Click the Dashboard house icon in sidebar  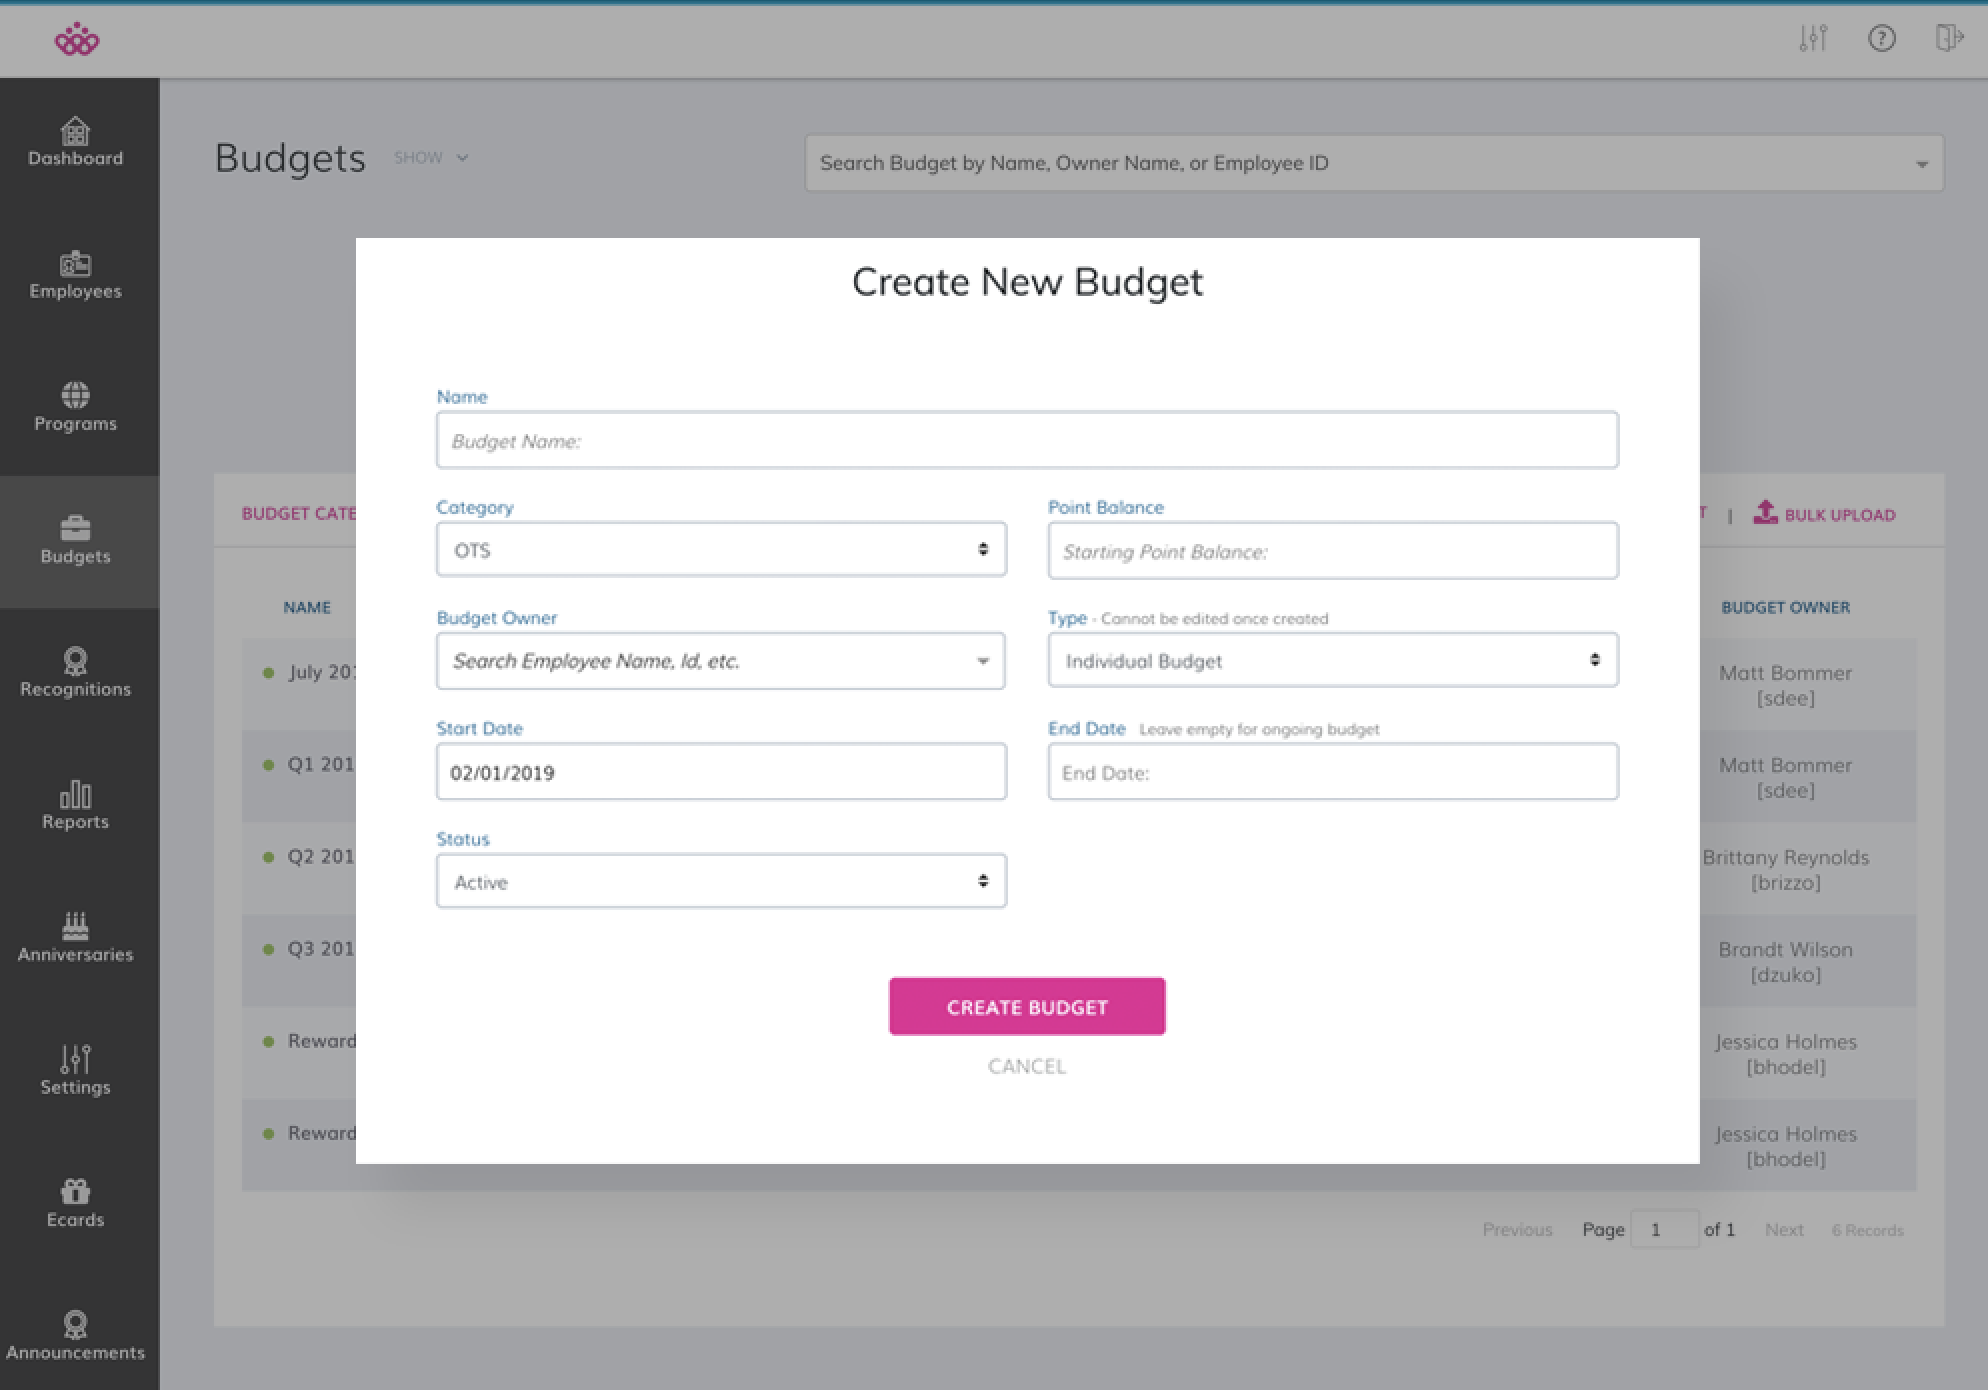pyautogui.click(x=75, y=131)
